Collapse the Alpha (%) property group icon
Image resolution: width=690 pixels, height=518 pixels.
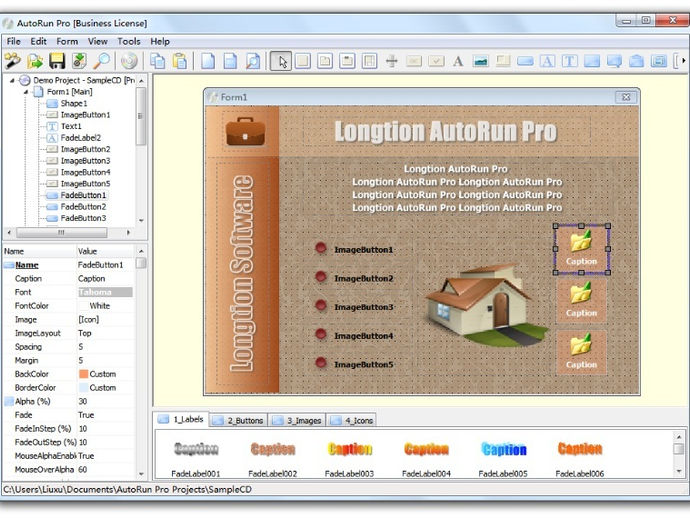(9, 401)
